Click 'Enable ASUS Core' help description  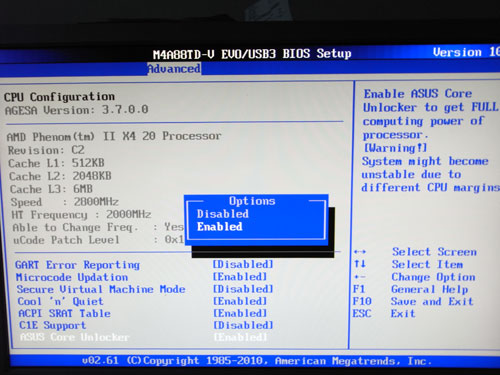pos(418,94)
